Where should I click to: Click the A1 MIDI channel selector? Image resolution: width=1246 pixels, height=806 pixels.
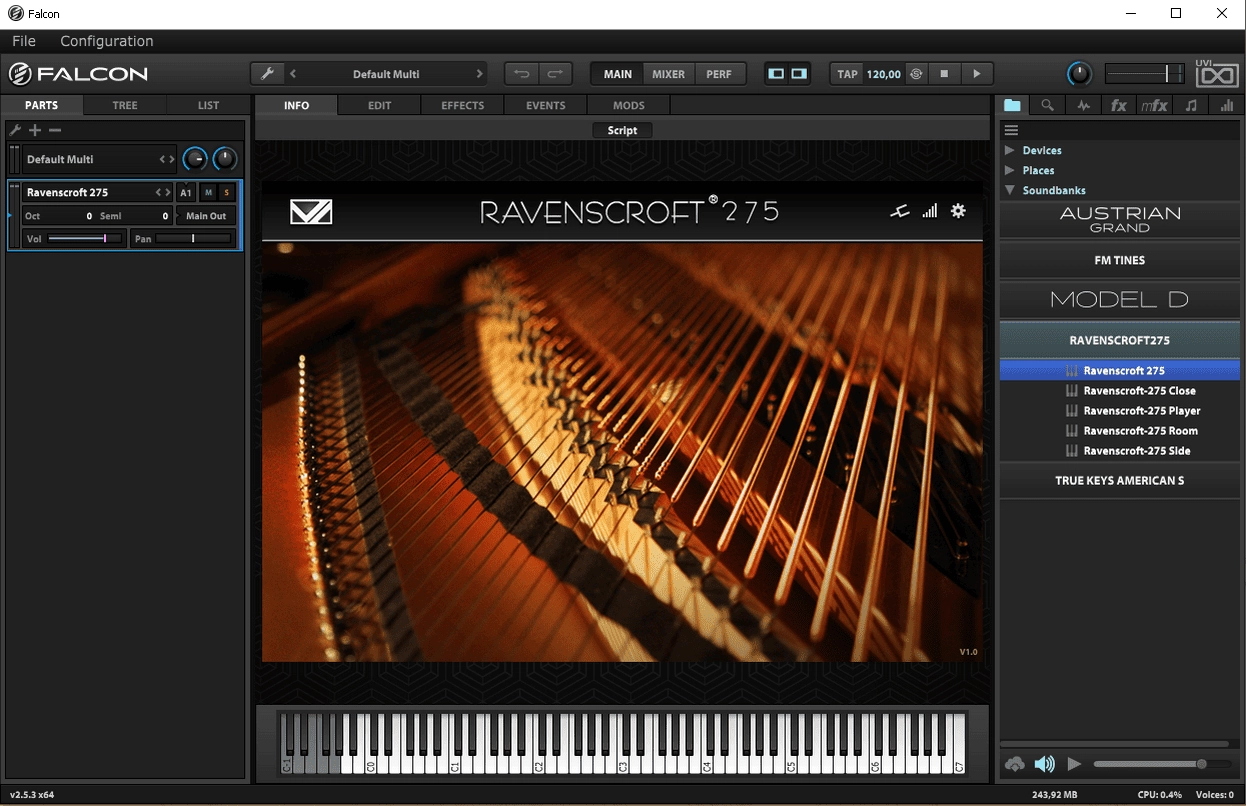click(186, 192)
